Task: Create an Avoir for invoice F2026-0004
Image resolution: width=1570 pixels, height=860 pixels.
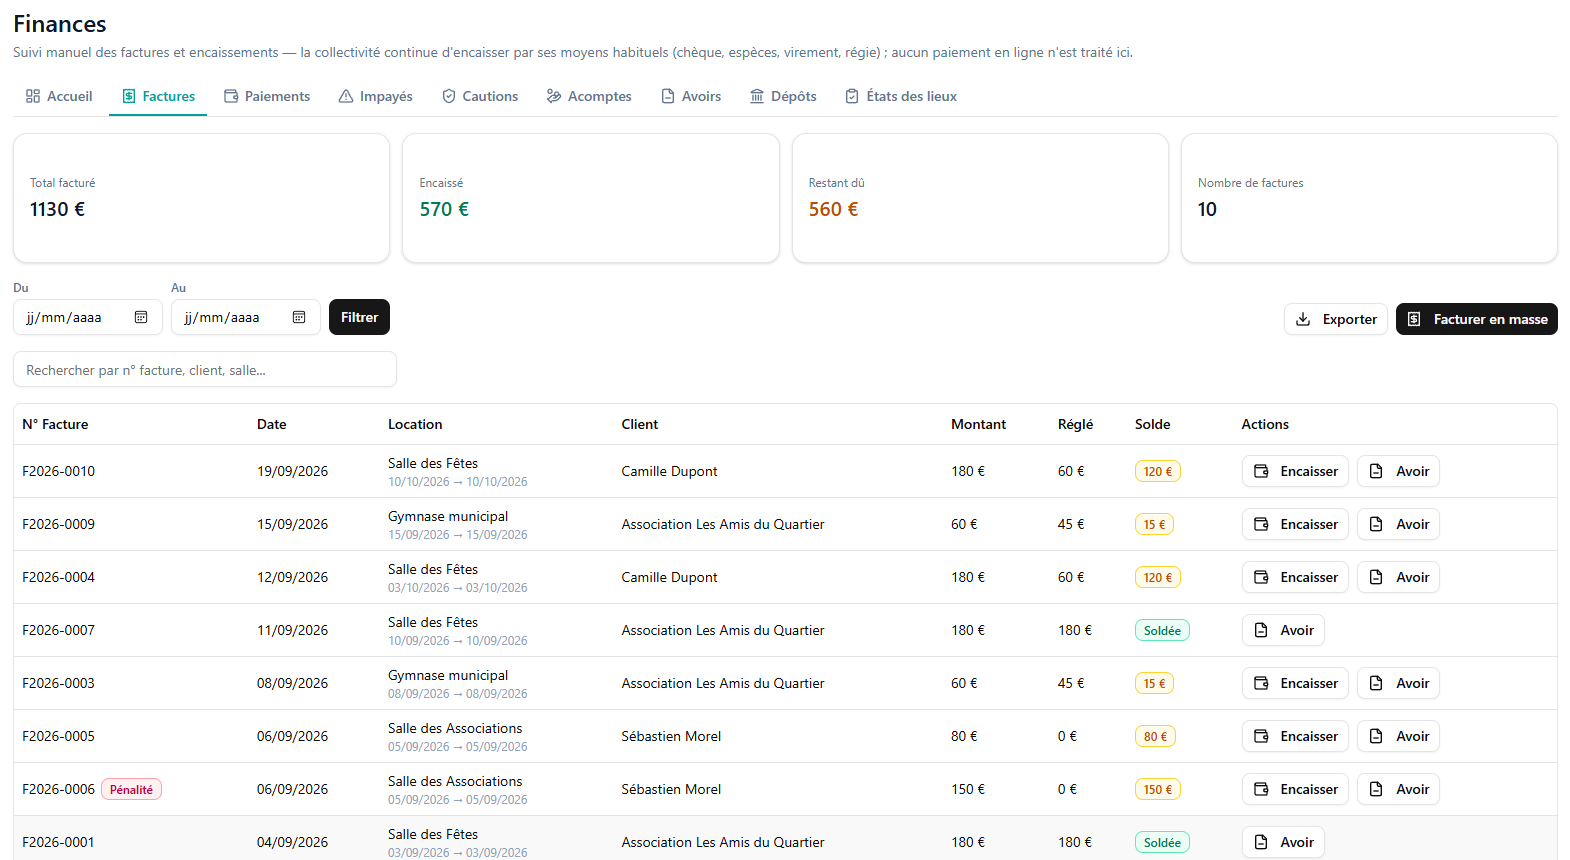Action: (x=1398, y=577)
